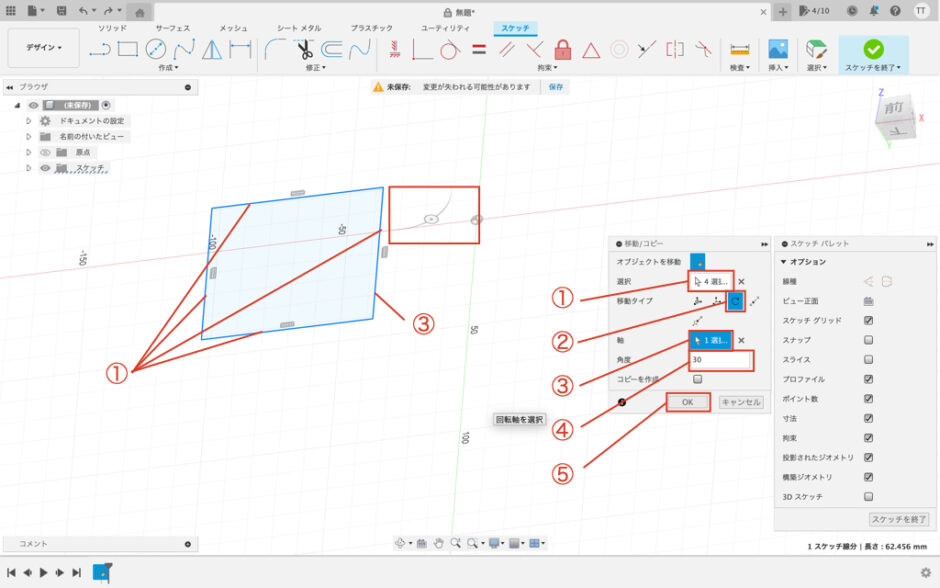Click the insert image icon
The width and height of the screenshot is (940, 588).
pos(778,49)
